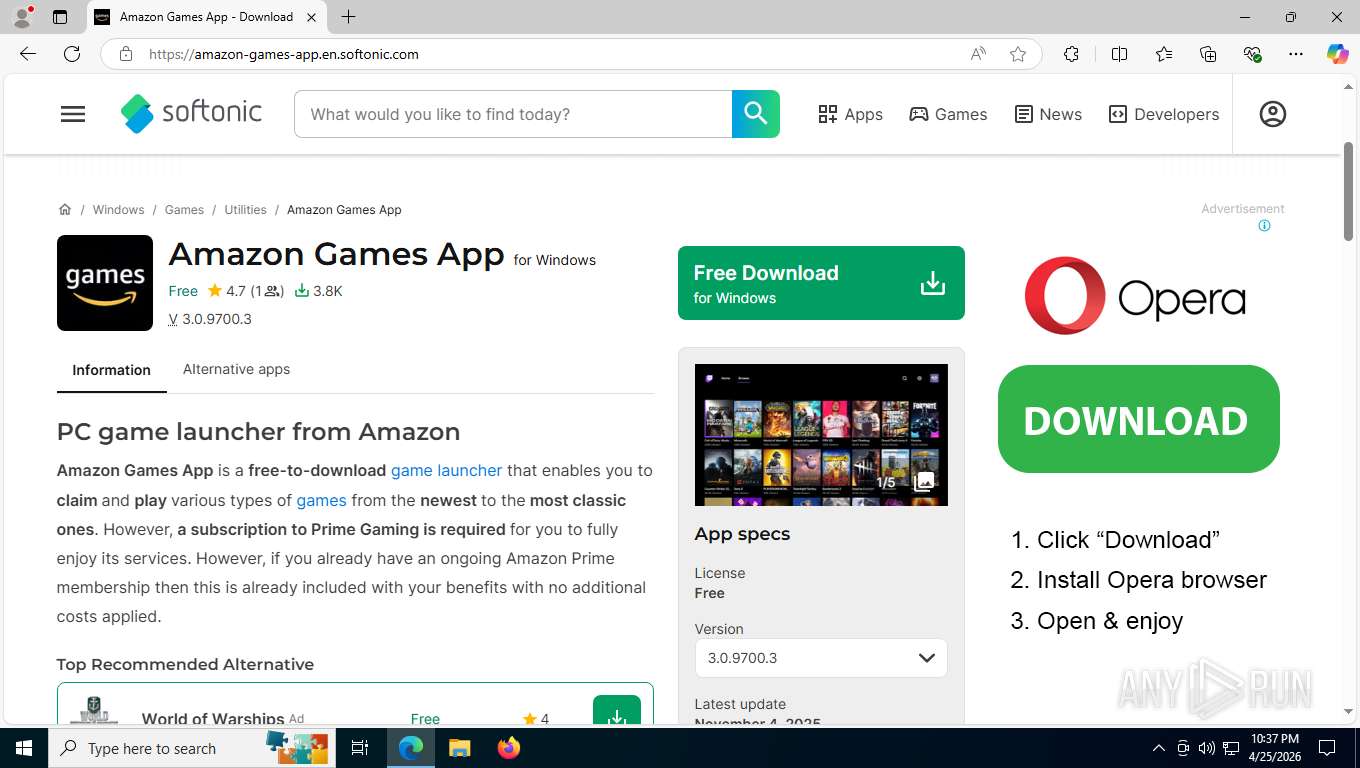Viewport: 1360px width, 768px height.
Task: Click the screenshot gallery icon
Action: (924, 482)
